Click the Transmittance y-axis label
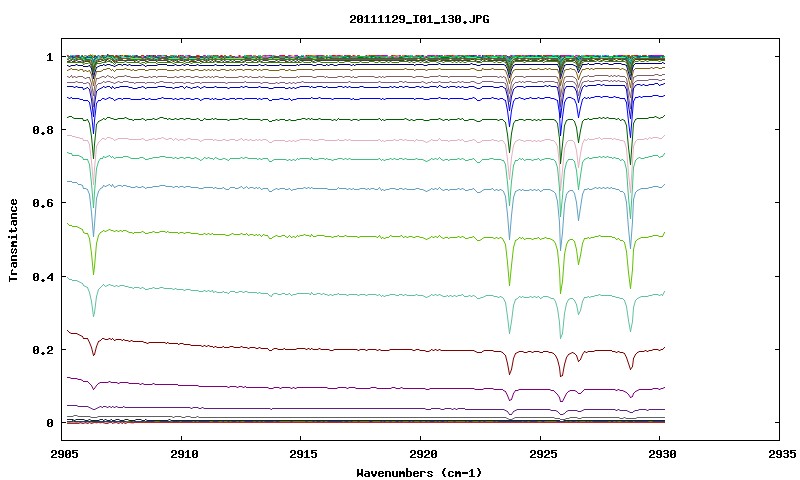The height and width of the screenshot is (480, 800). [14, 240]
